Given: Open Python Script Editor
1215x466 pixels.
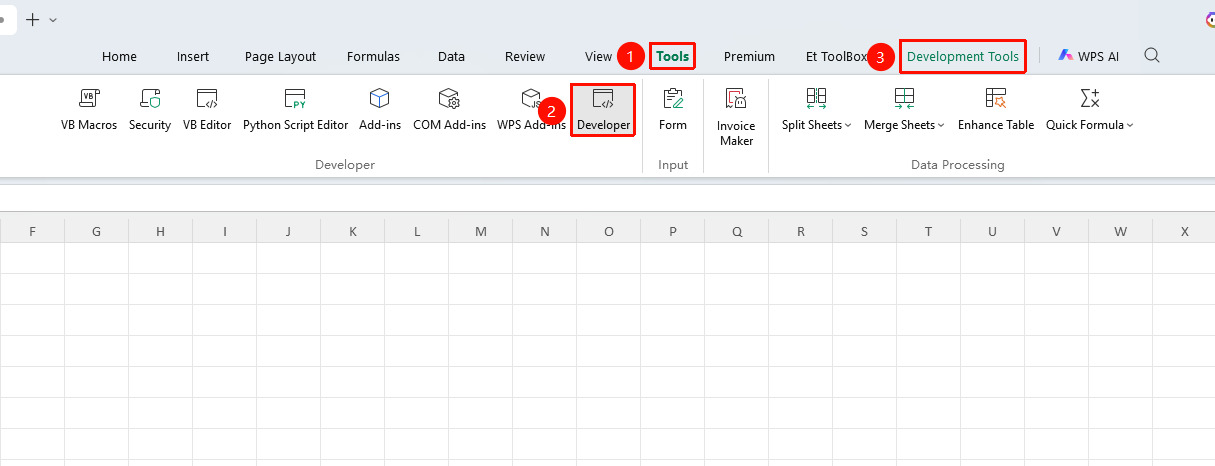Looking at the screenshot, I should (295, 109).
